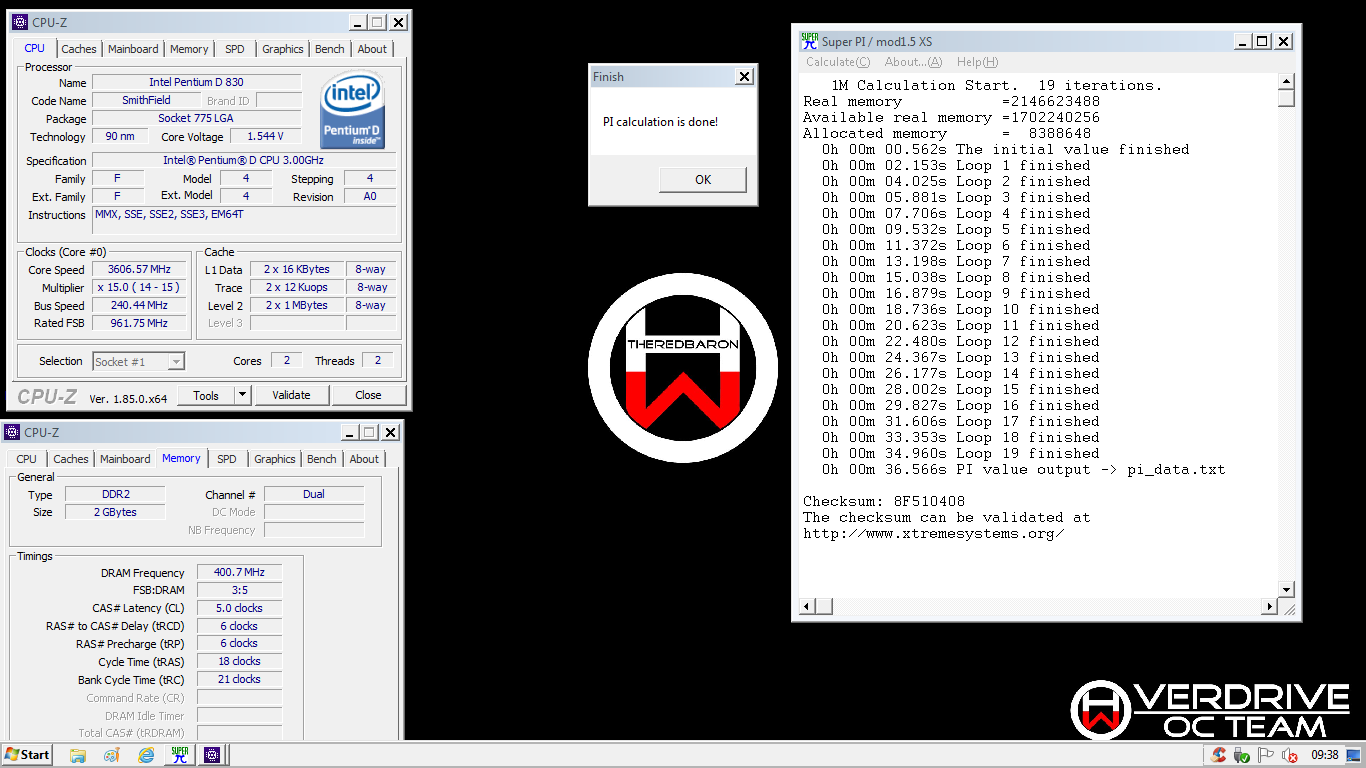The height and width of the screenshot is (768, 1366).
Task: Open SPD tab in top CPU-Z window
Action: [234, 49]
